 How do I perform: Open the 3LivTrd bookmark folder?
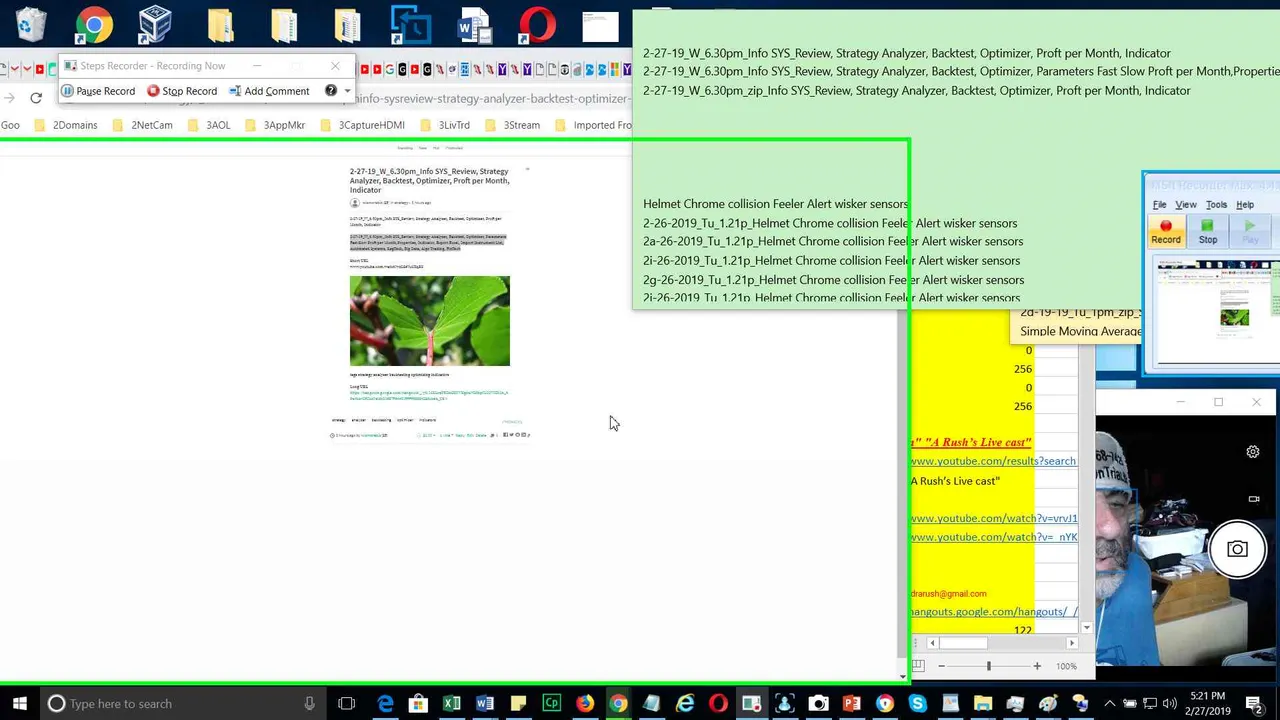click(x=445, y=125)
